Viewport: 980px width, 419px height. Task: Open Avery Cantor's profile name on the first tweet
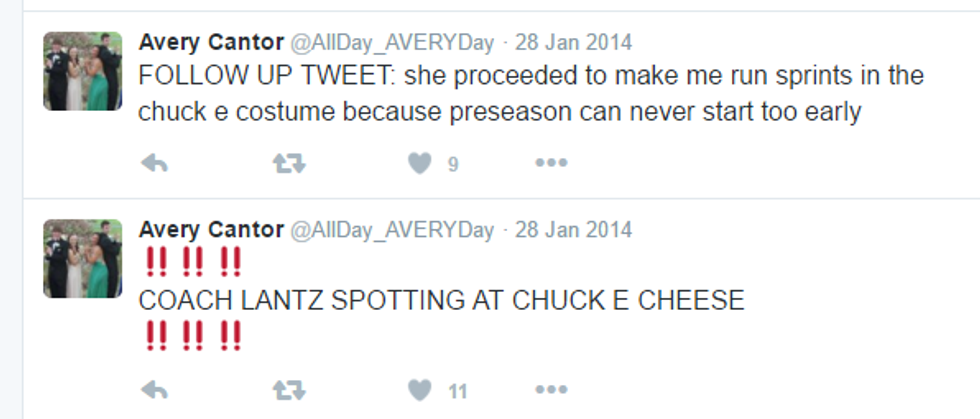click(211, 43)
